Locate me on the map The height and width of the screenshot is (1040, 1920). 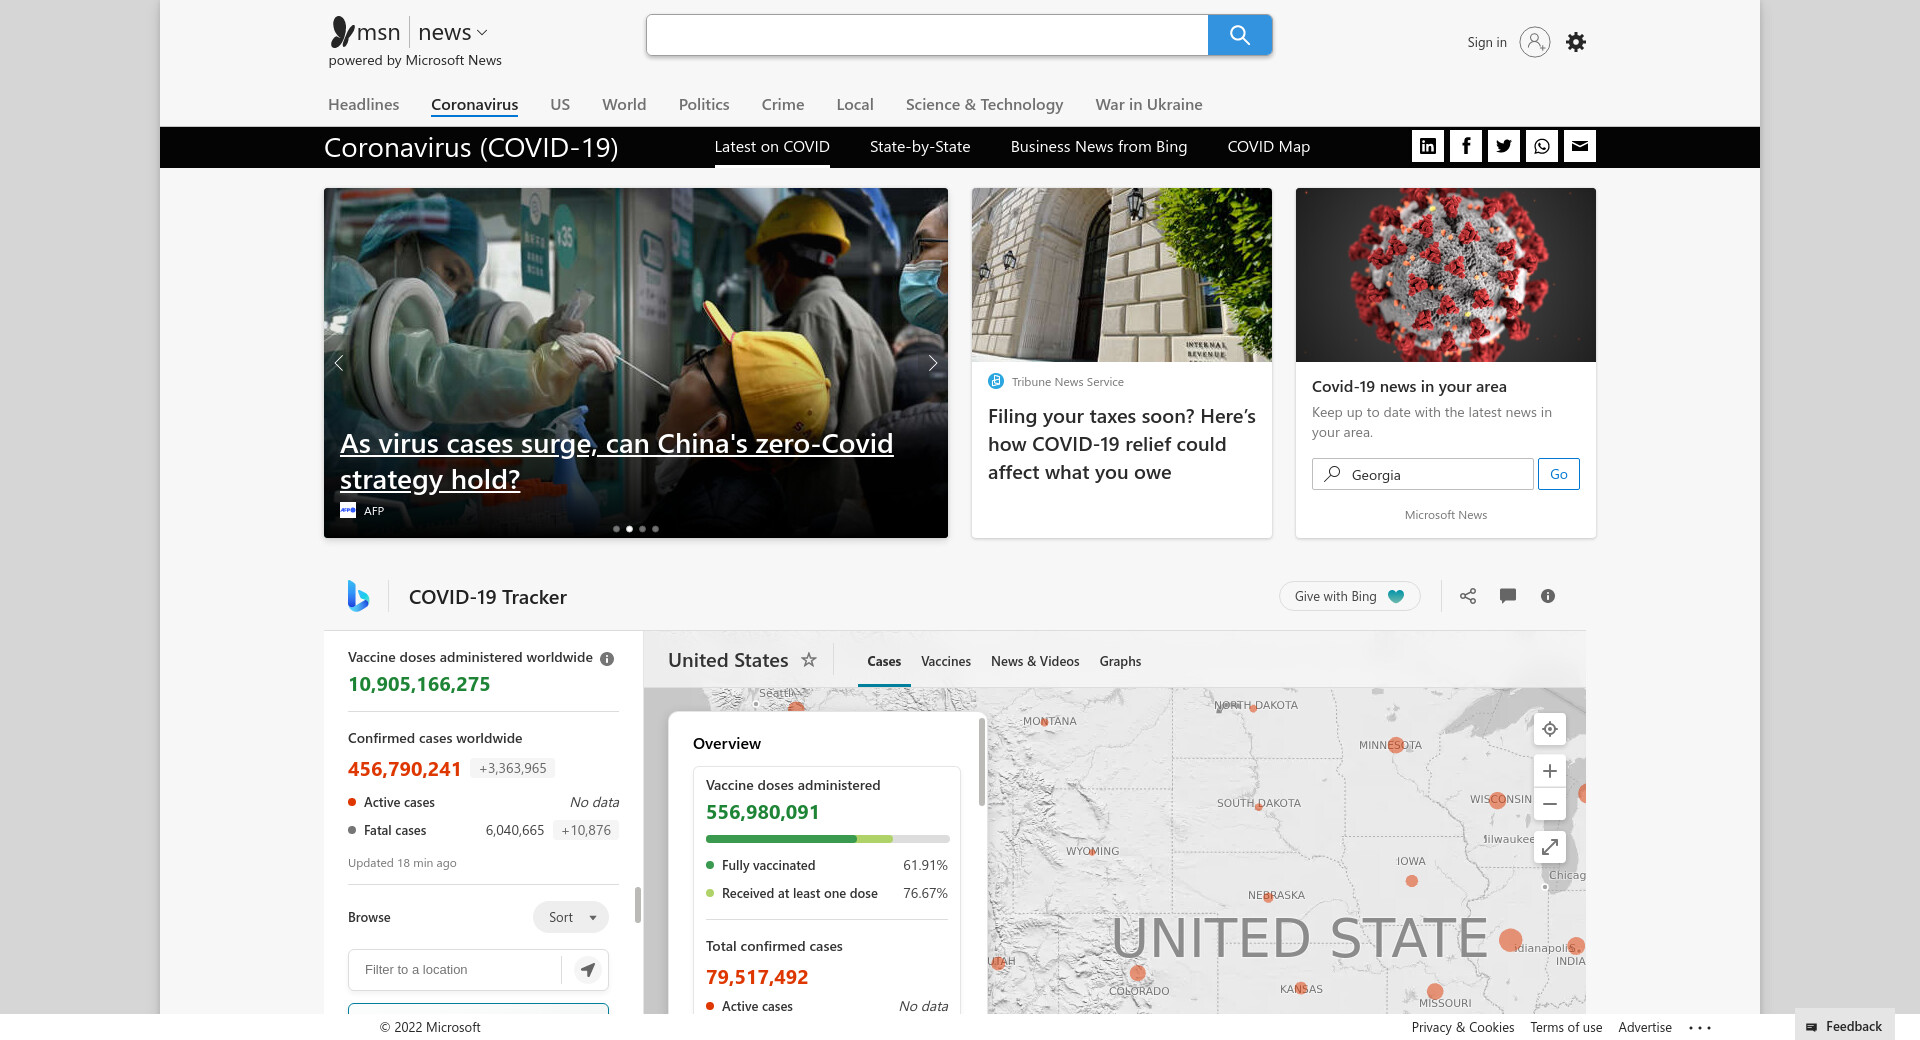[x=1549, y=729]
